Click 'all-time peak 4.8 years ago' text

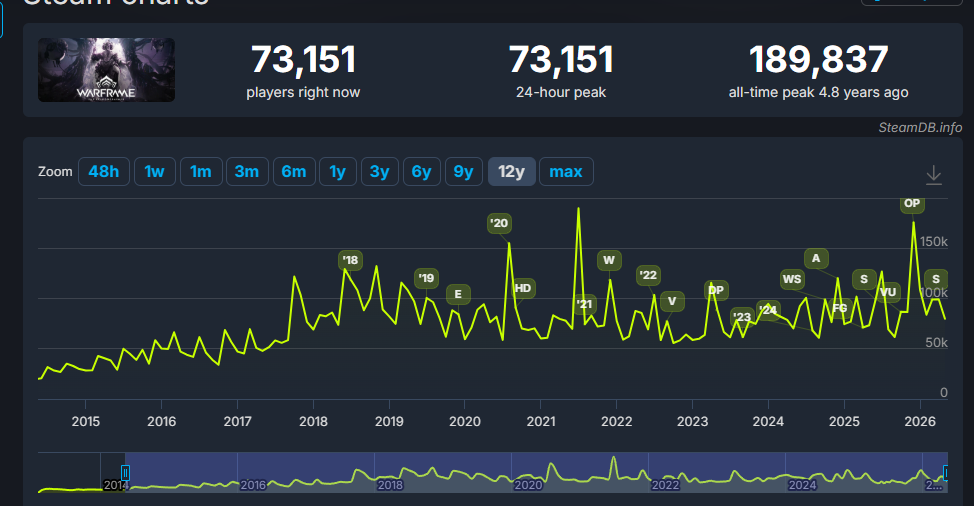(819, 93)
